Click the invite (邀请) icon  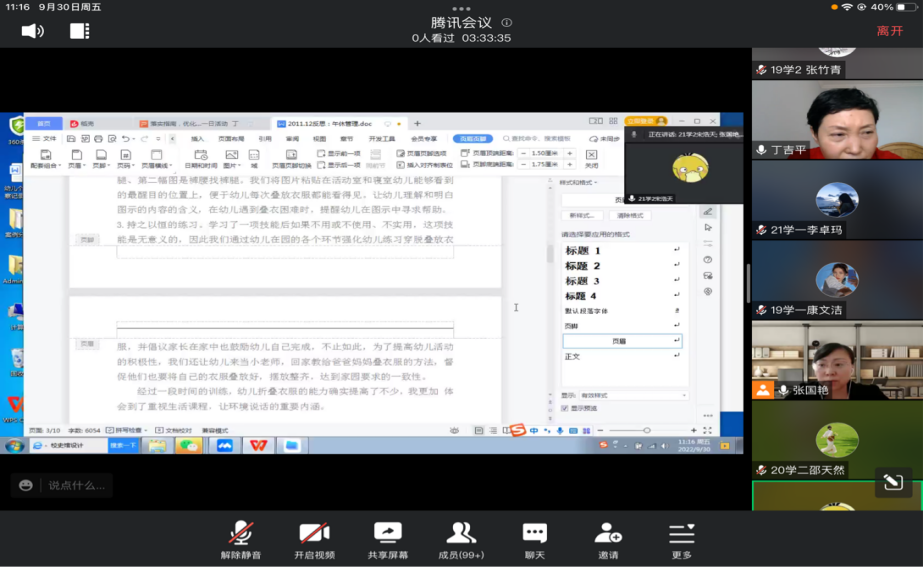pos(608,539)
